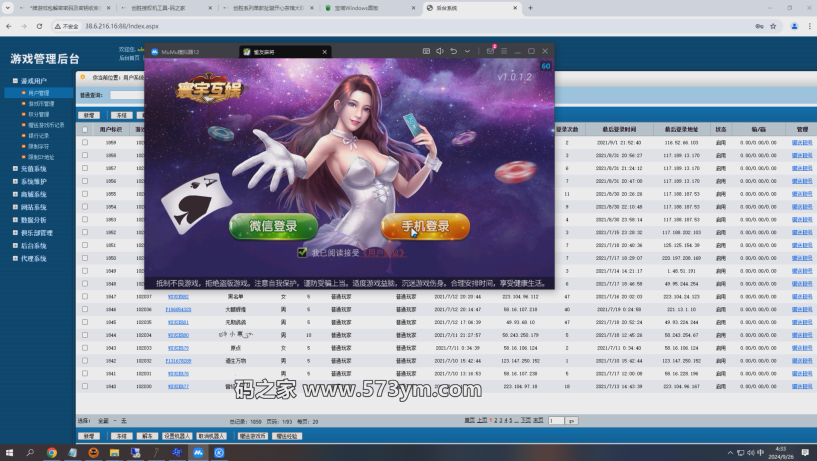
Task: Close the game tab in the emulator
Action: pos(325,52)
